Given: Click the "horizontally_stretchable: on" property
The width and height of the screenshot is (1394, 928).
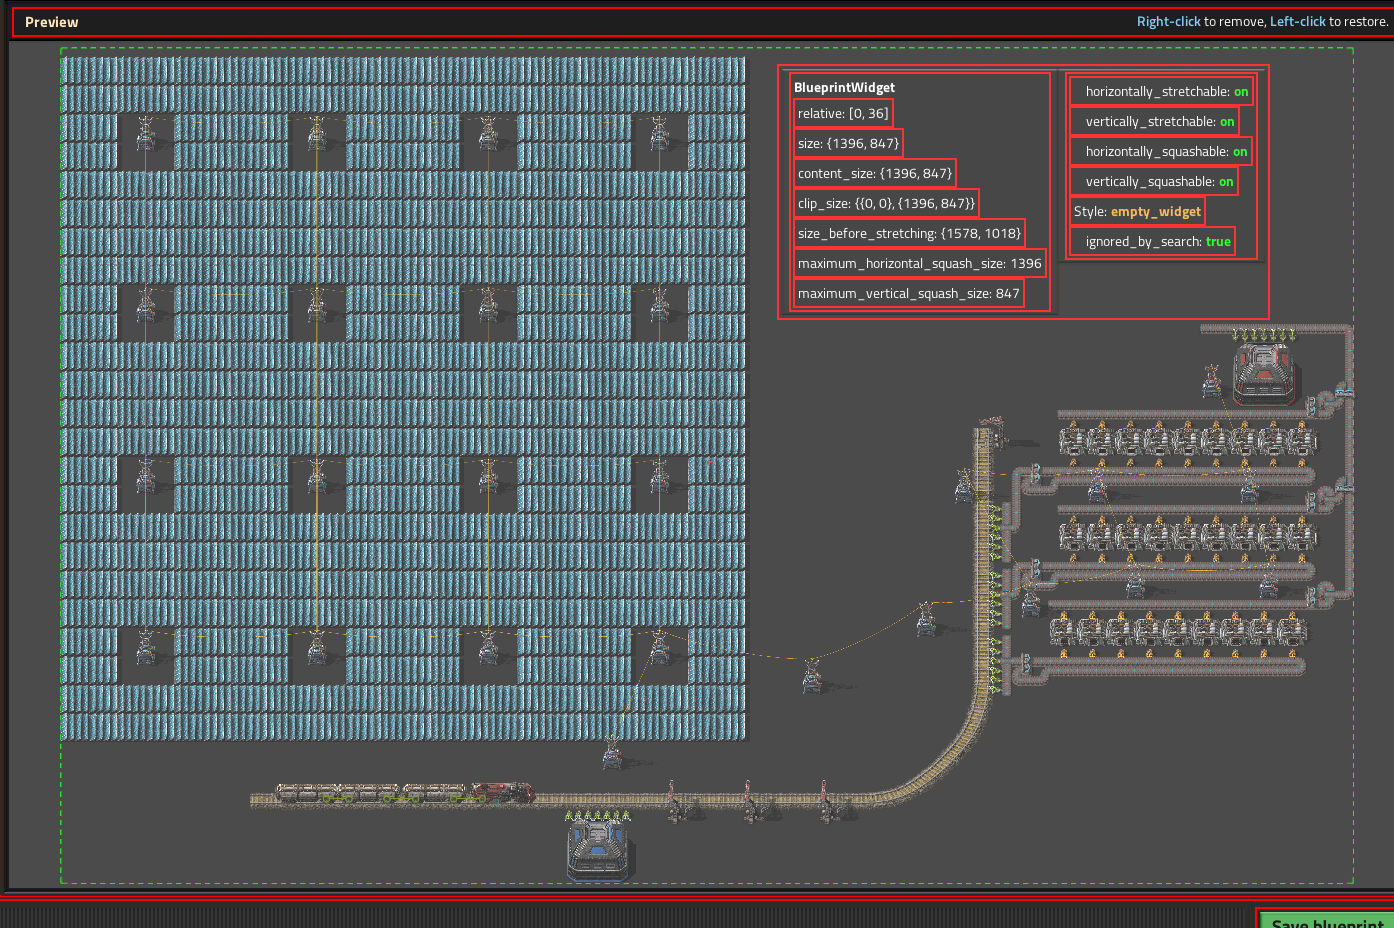Looking at the screenshot, I should coord(1161,91).
